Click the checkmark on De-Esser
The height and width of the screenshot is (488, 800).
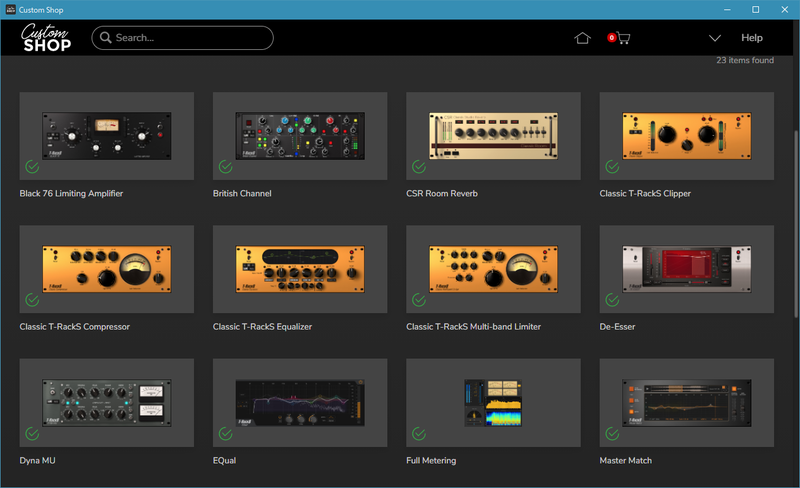[612, 300]
